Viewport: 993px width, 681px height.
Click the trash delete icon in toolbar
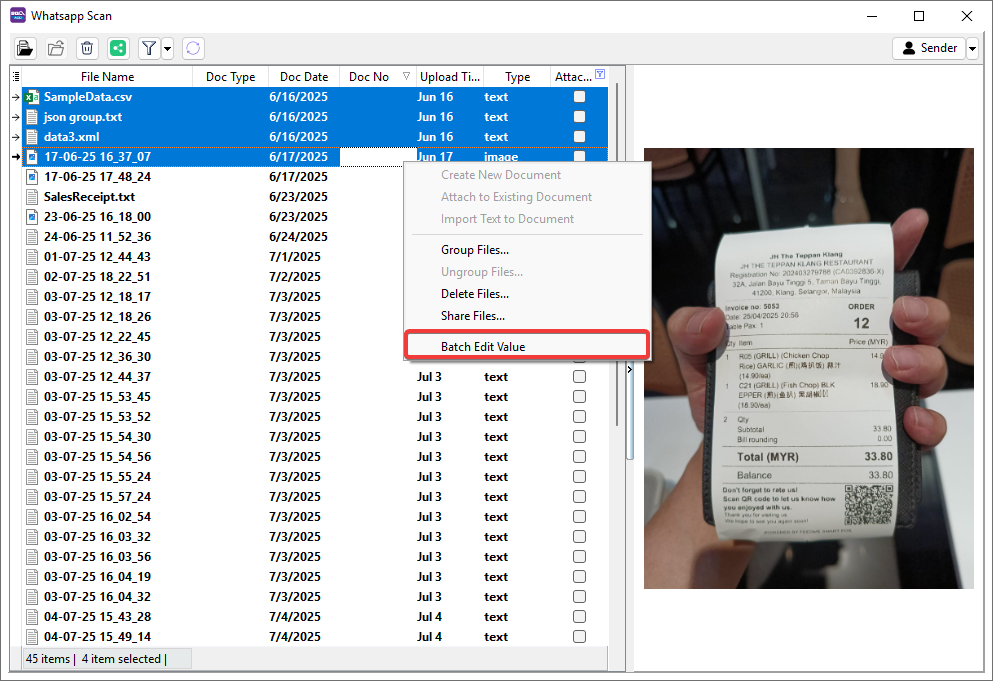click(87, 48)
